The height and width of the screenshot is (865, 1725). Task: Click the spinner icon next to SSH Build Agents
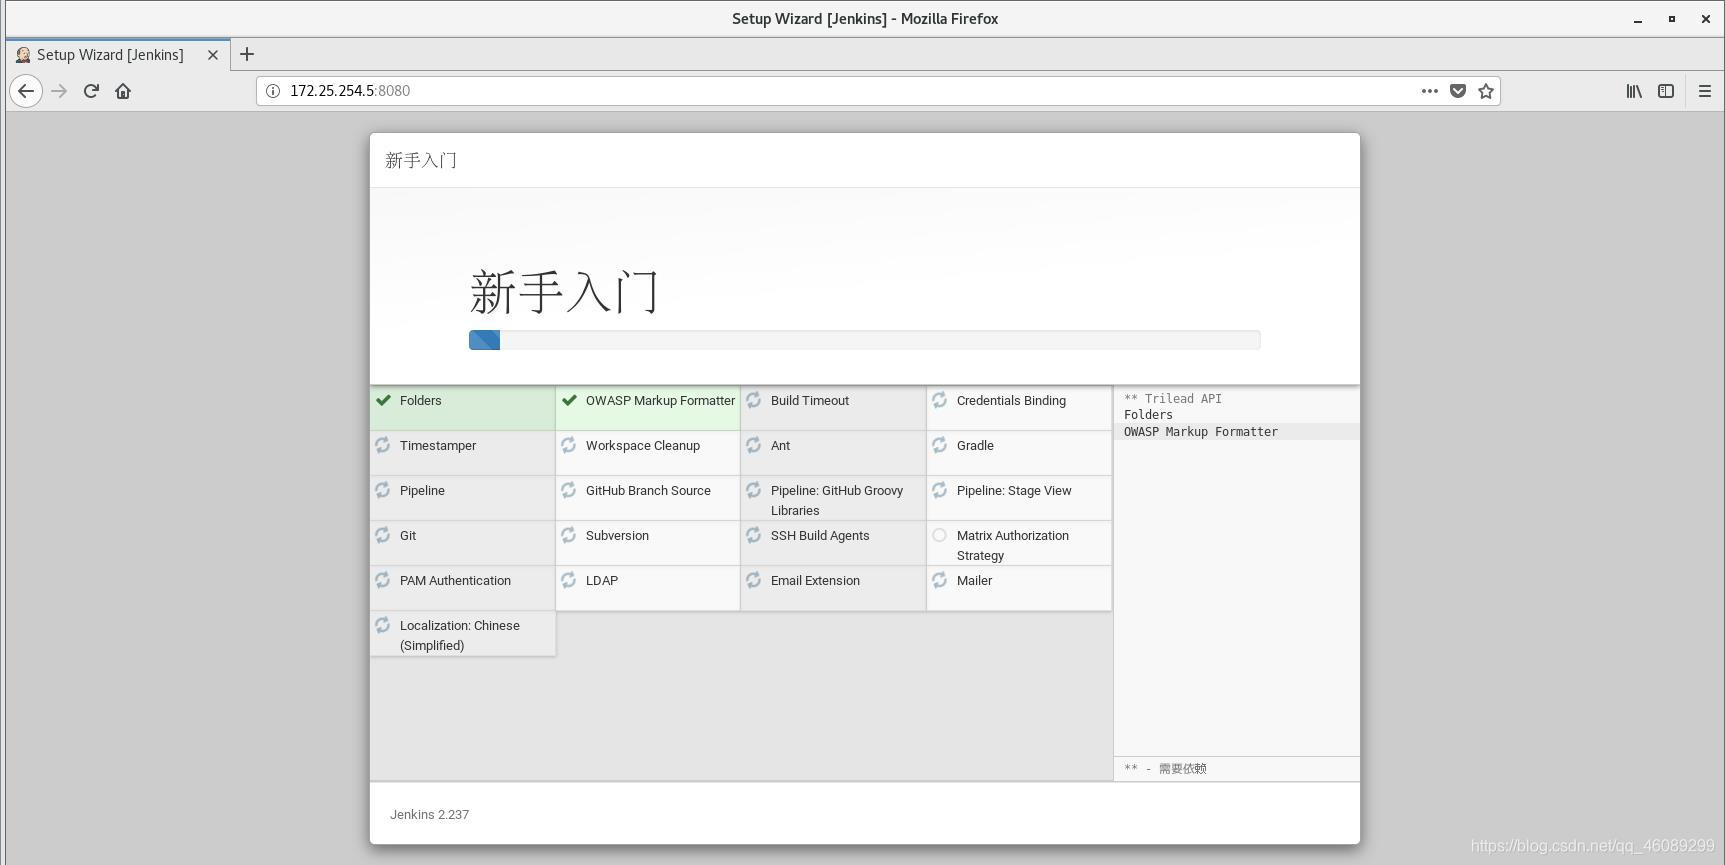pos(754,535)
